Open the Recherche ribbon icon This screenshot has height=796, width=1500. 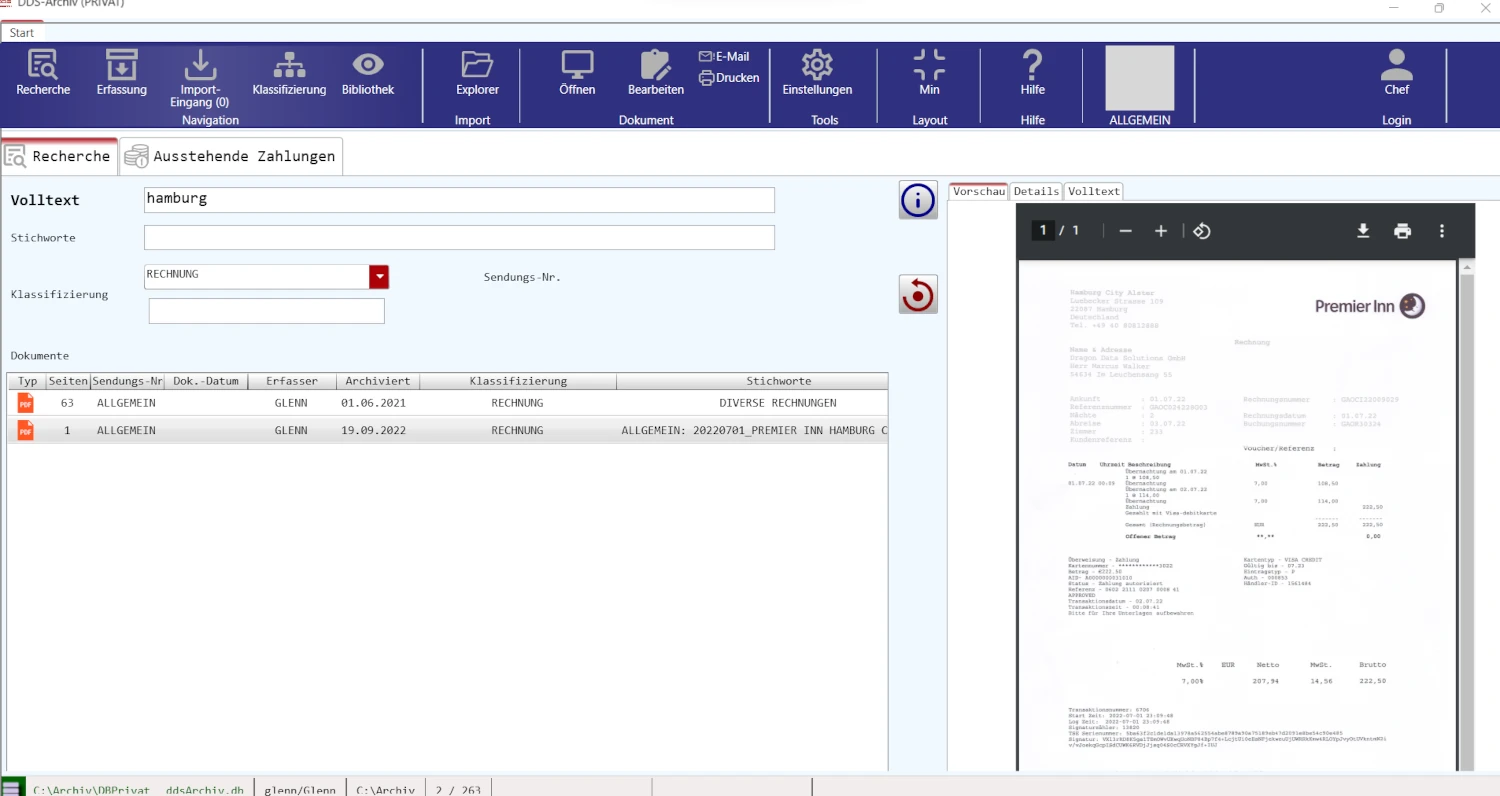43,73
